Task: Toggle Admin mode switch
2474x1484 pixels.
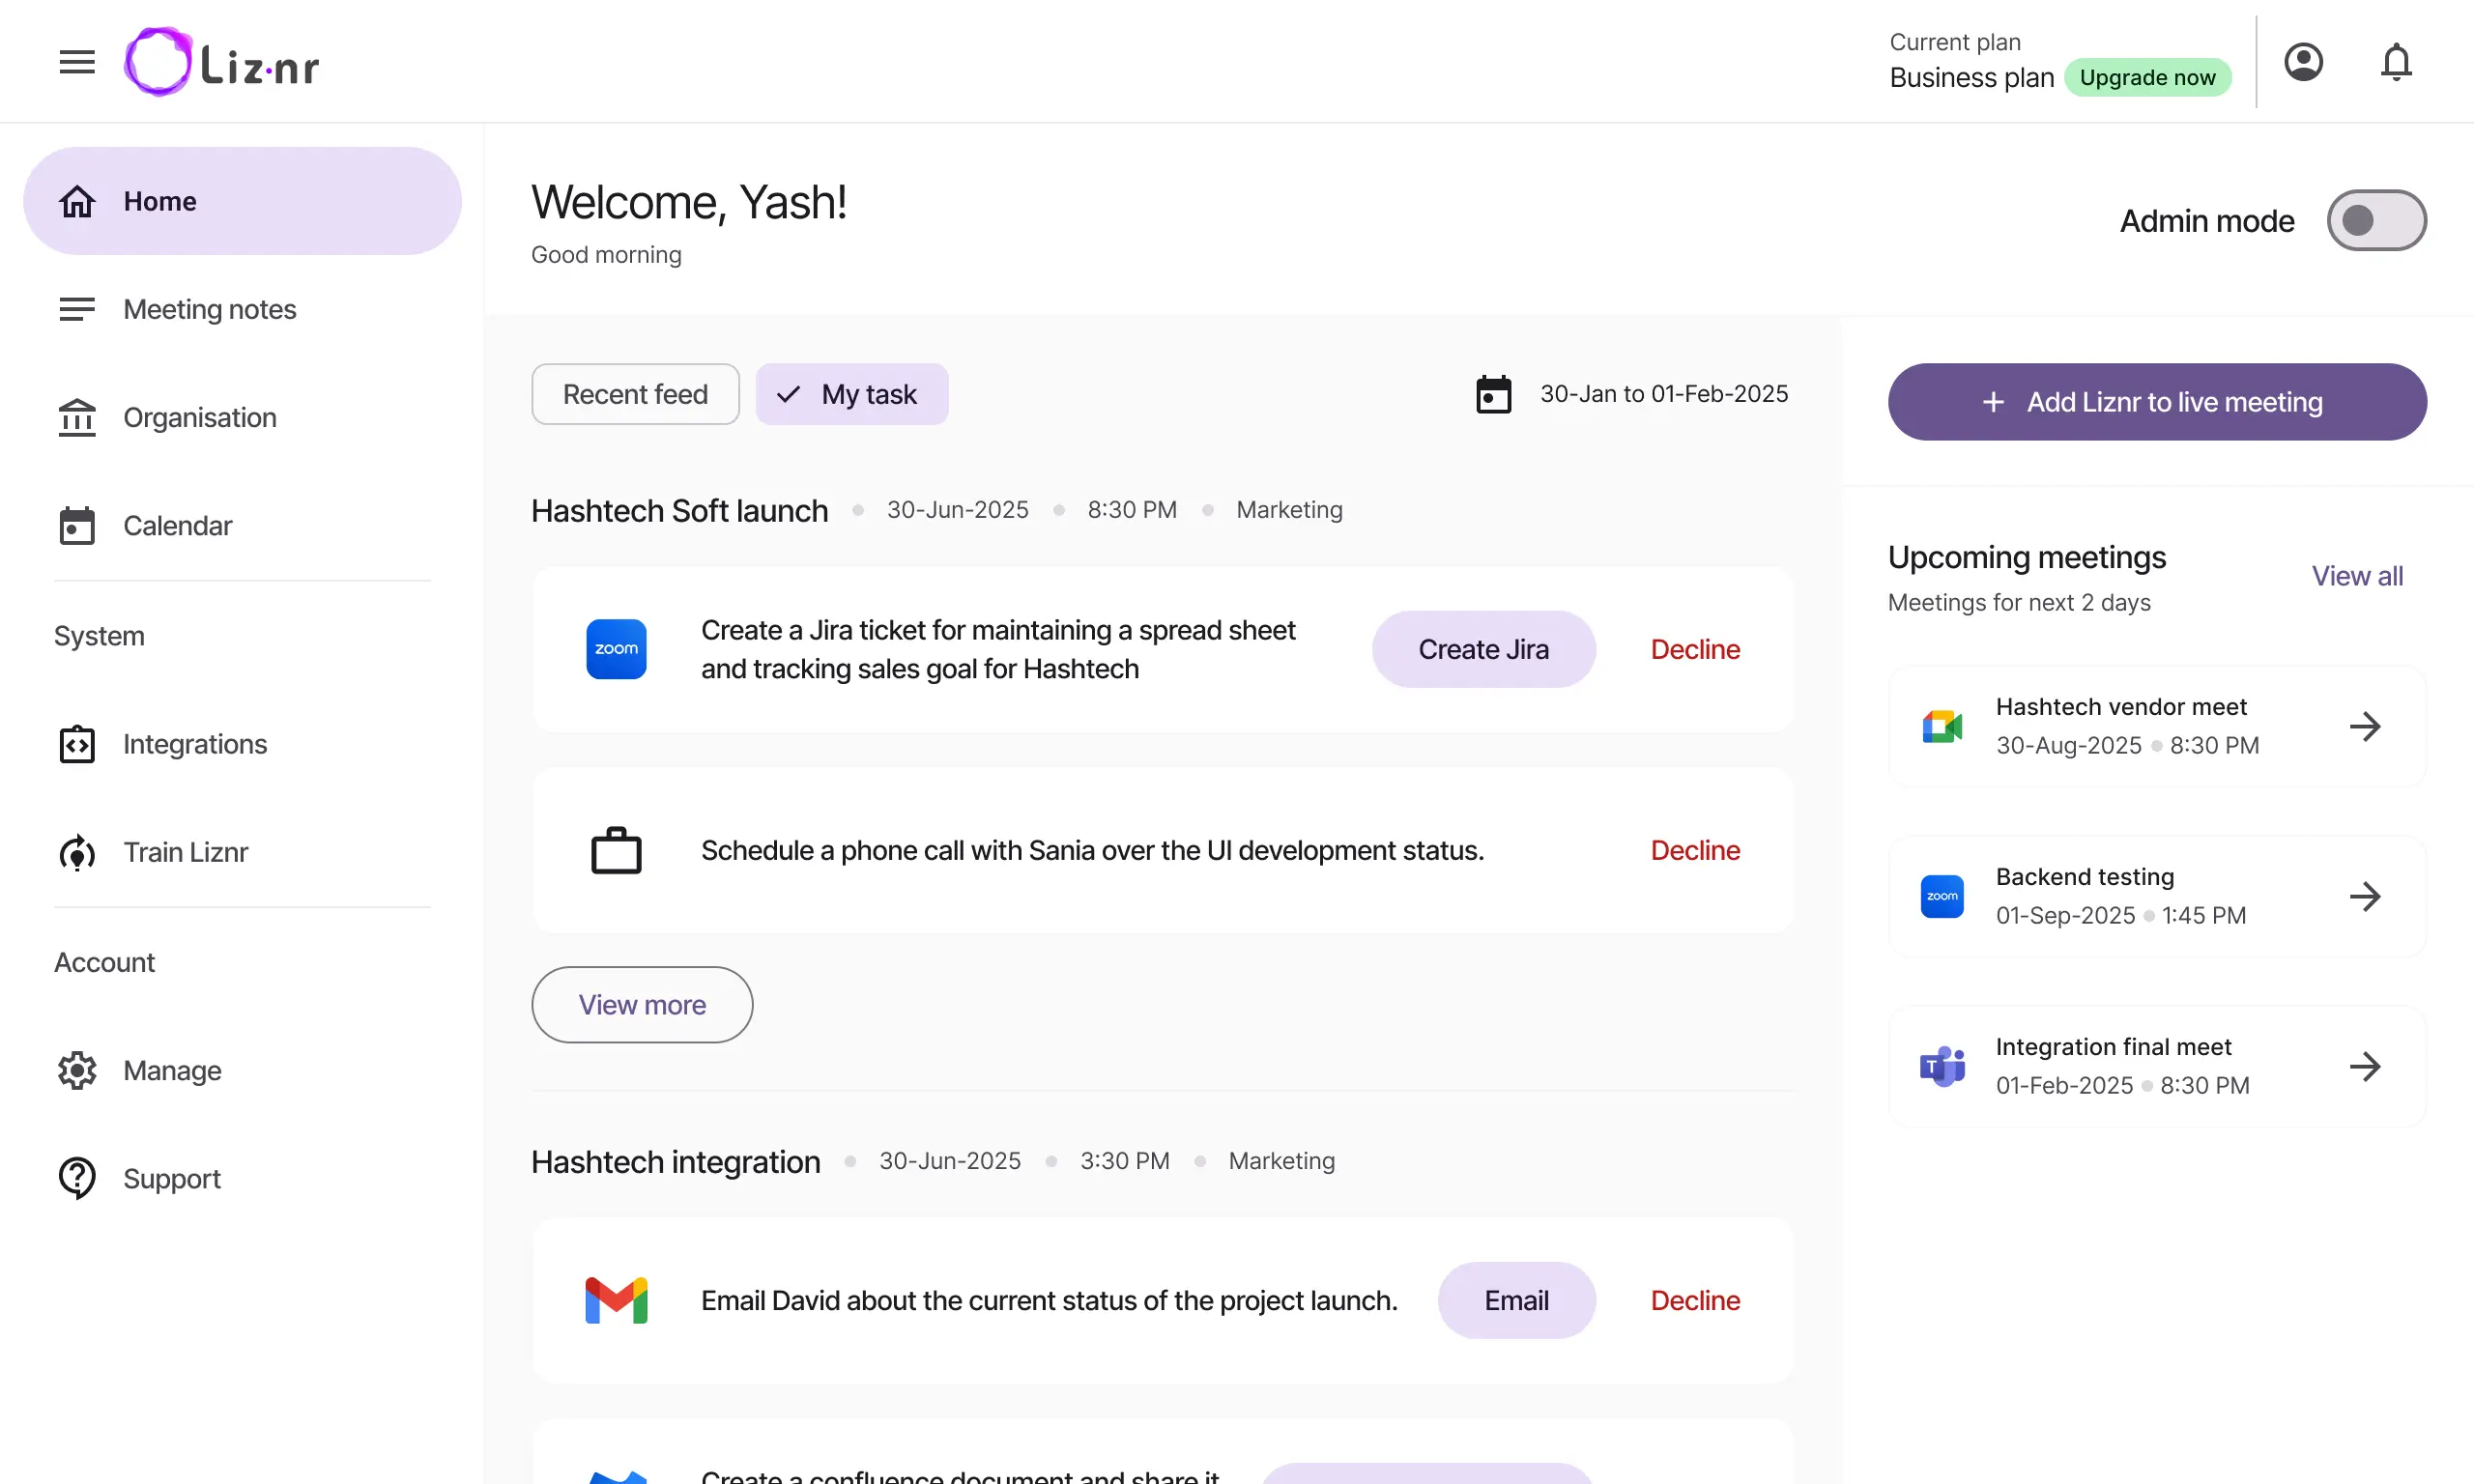Action: coord(2376,220)
